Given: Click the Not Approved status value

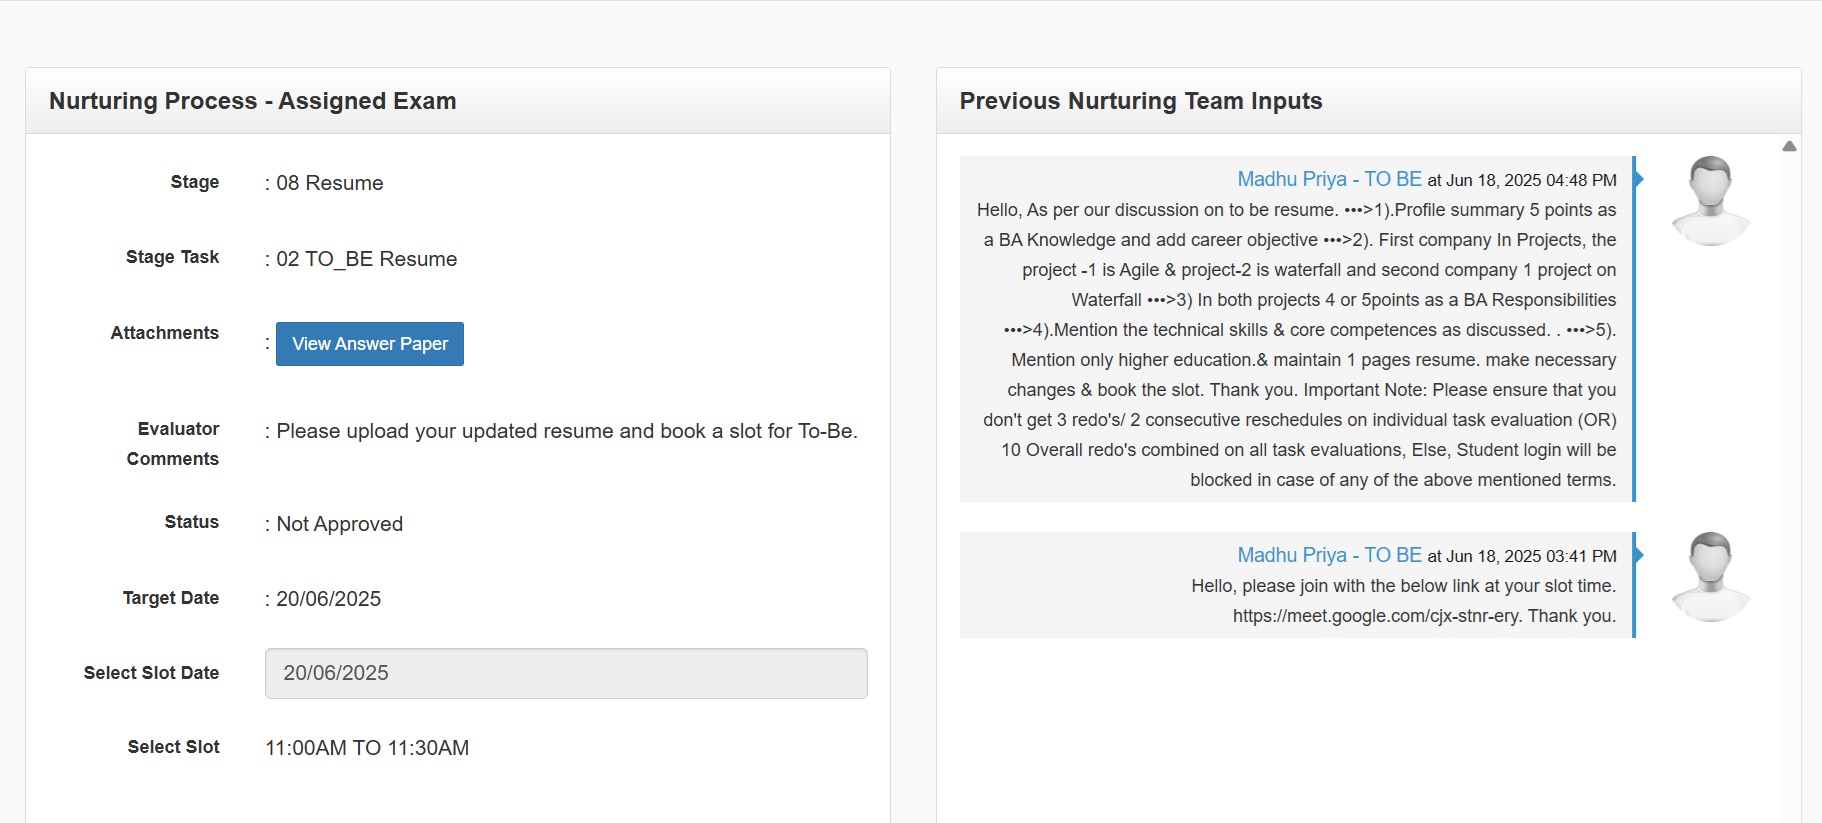Looking at the screenshot, I should (339, 524).
